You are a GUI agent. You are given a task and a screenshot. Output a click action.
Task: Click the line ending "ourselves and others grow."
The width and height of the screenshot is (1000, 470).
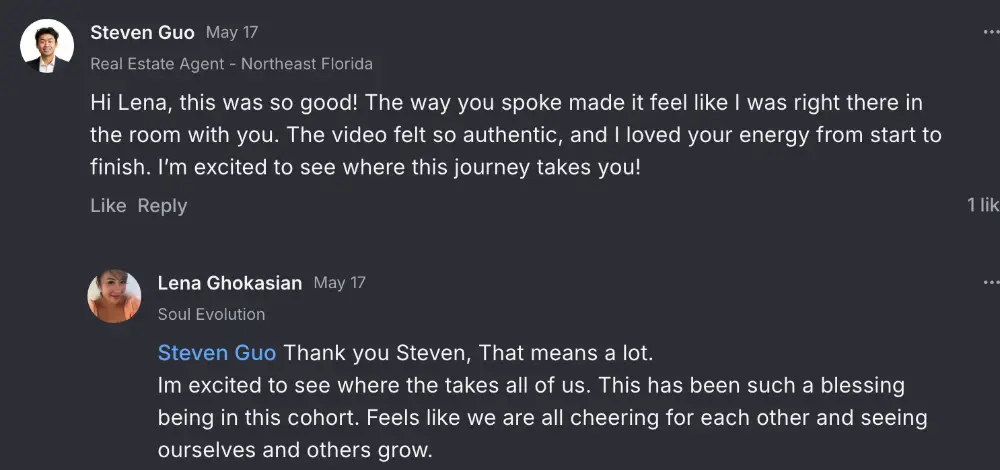click(295, 450)
